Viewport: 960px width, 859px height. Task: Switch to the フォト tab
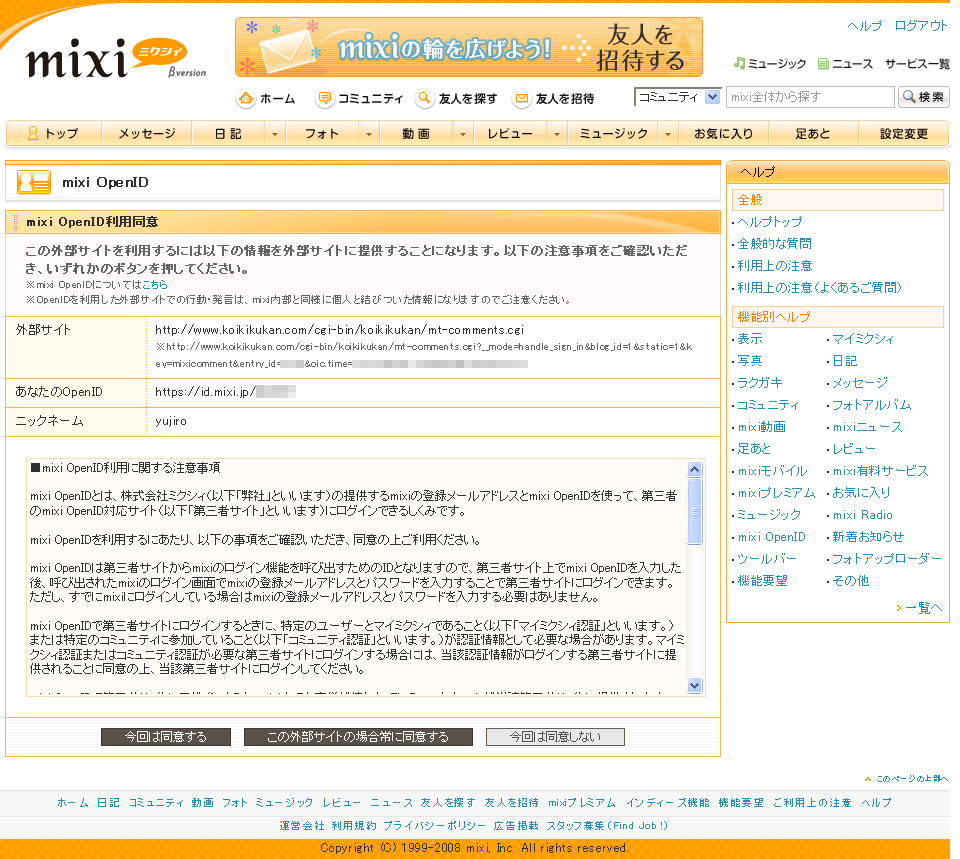tap(322, 133)
